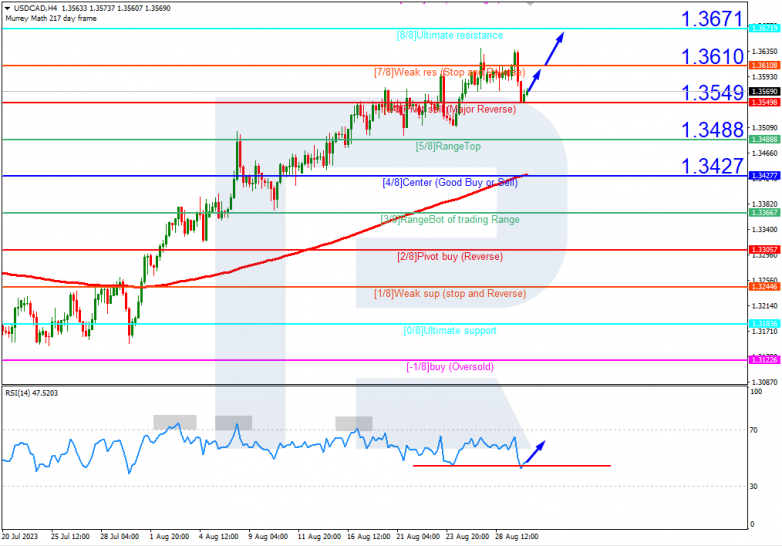
Task: Click the 1.34660 price axis value
Action: (764, 153)
